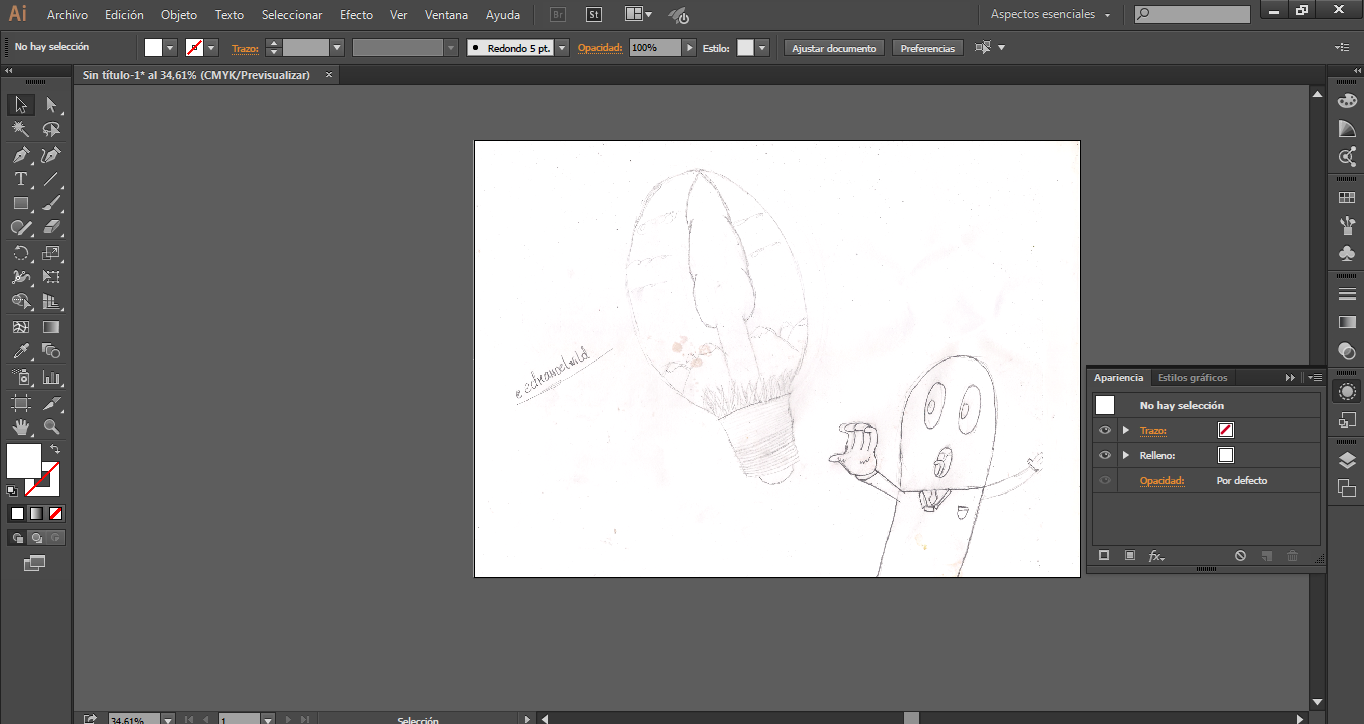This screenshot has height=724, width=1364.
Task: Open Aspectos esenciales workspace dropdown
Action: click(1050, 15)
